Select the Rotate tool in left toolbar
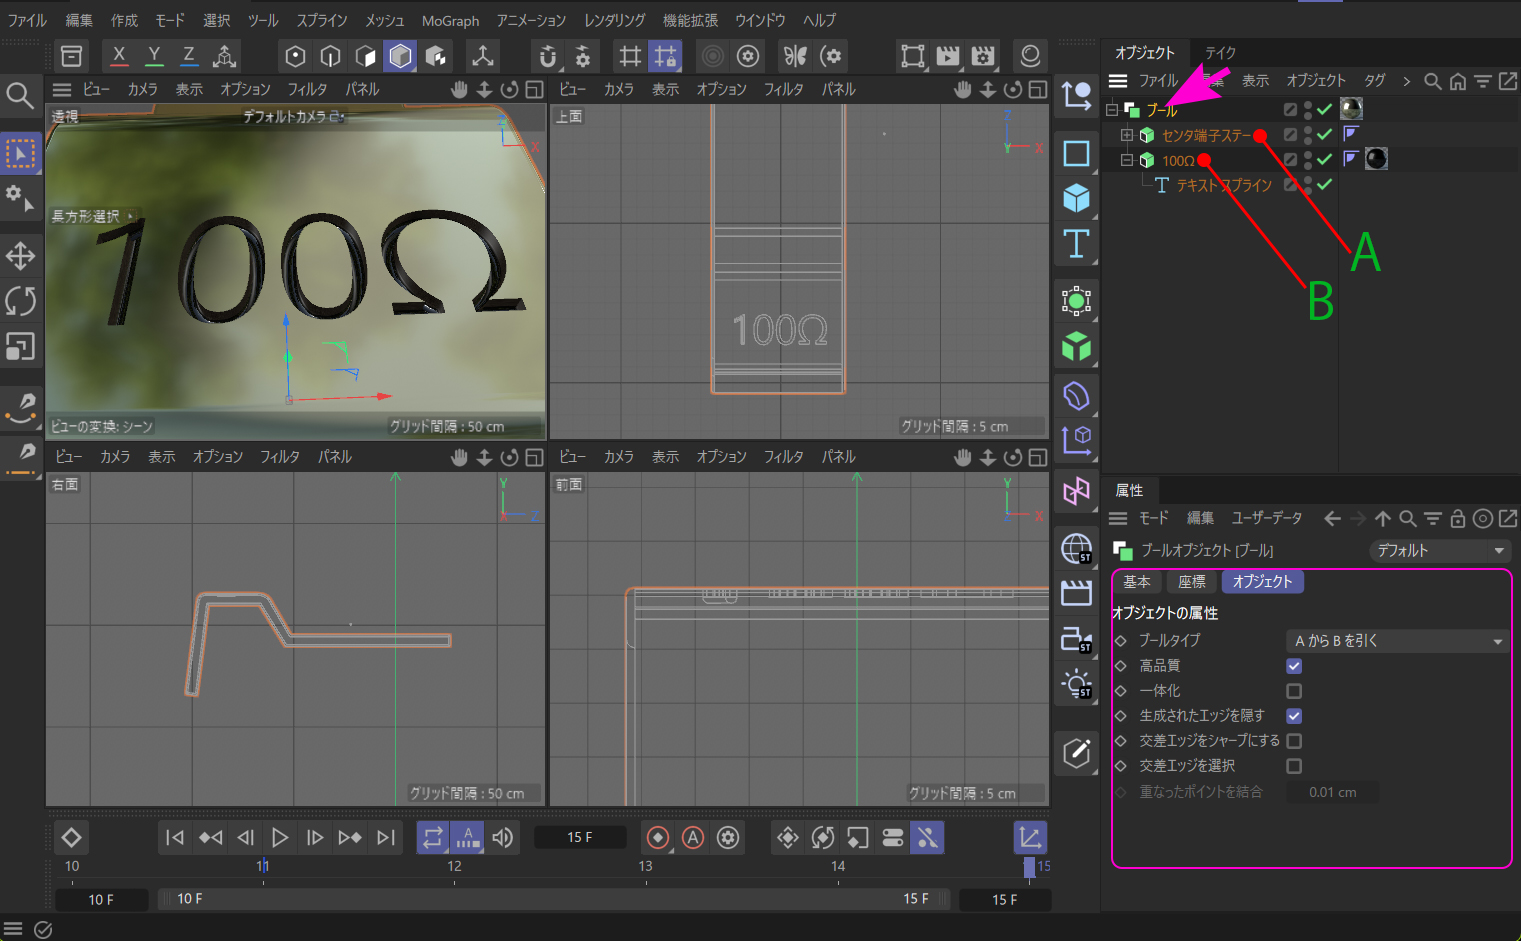1521x941 pixels. [x=20, y=301]
